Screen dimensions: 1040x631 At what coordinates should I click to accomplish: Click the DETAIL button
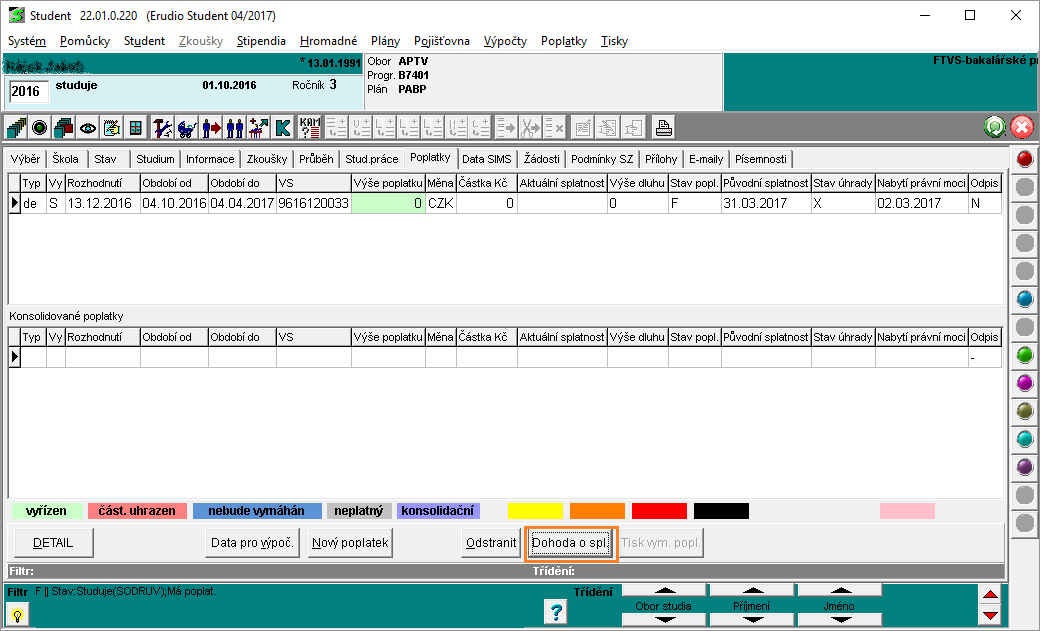[x=53, y=543]
